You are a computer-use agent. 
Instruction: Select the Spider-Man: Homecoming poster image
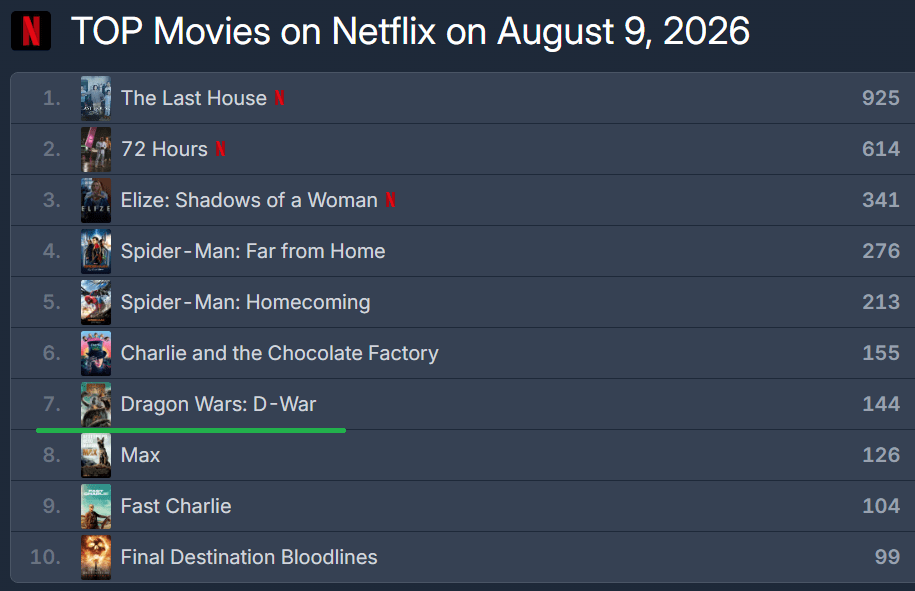pyautogui.click(x=96, y=302)
